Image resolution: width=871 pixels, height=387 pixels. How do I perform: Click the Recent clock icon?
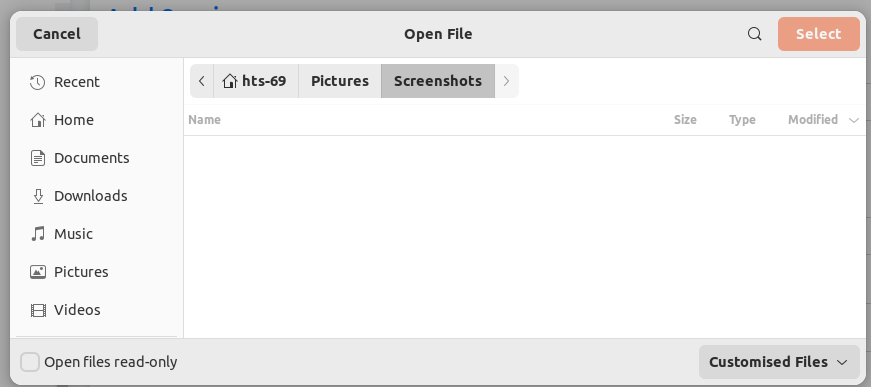[x=37, y=82]
